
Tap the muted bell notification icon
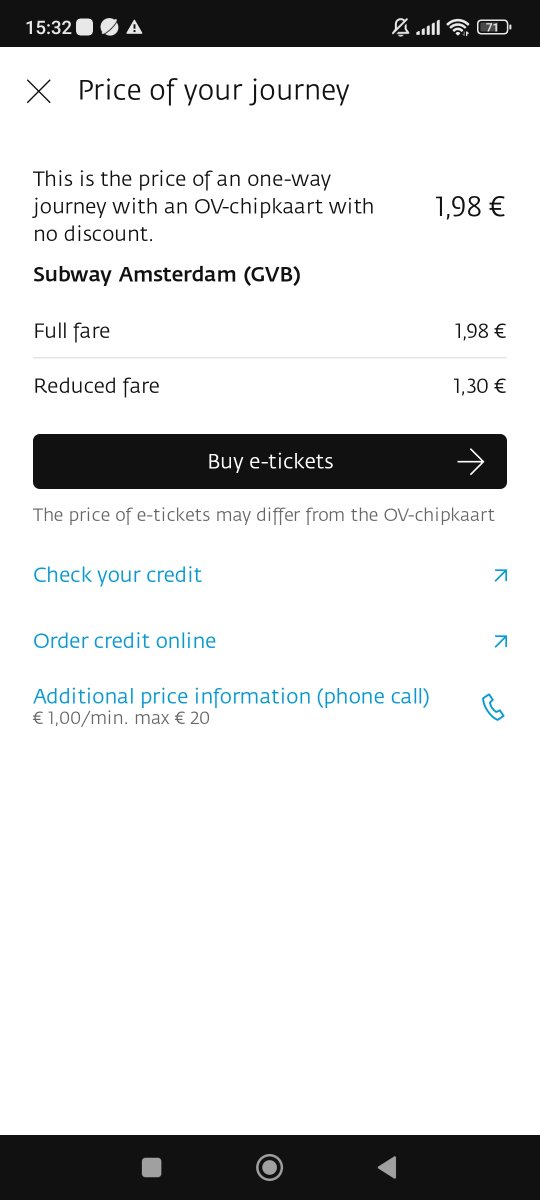pos(401,27)
